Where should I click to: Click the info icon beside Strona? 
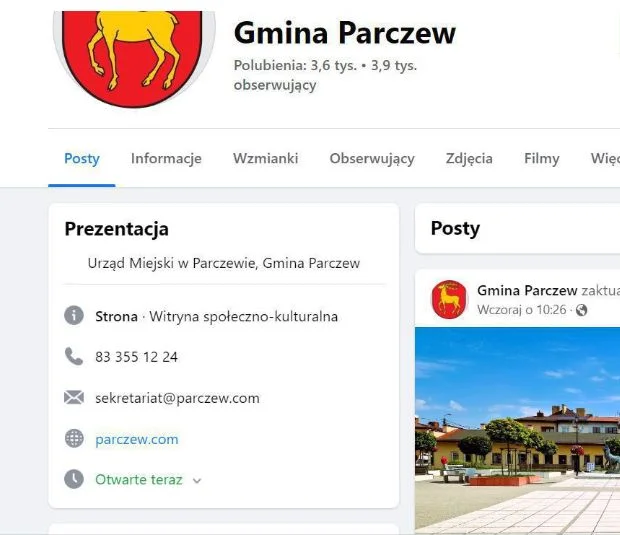point(74,316)
